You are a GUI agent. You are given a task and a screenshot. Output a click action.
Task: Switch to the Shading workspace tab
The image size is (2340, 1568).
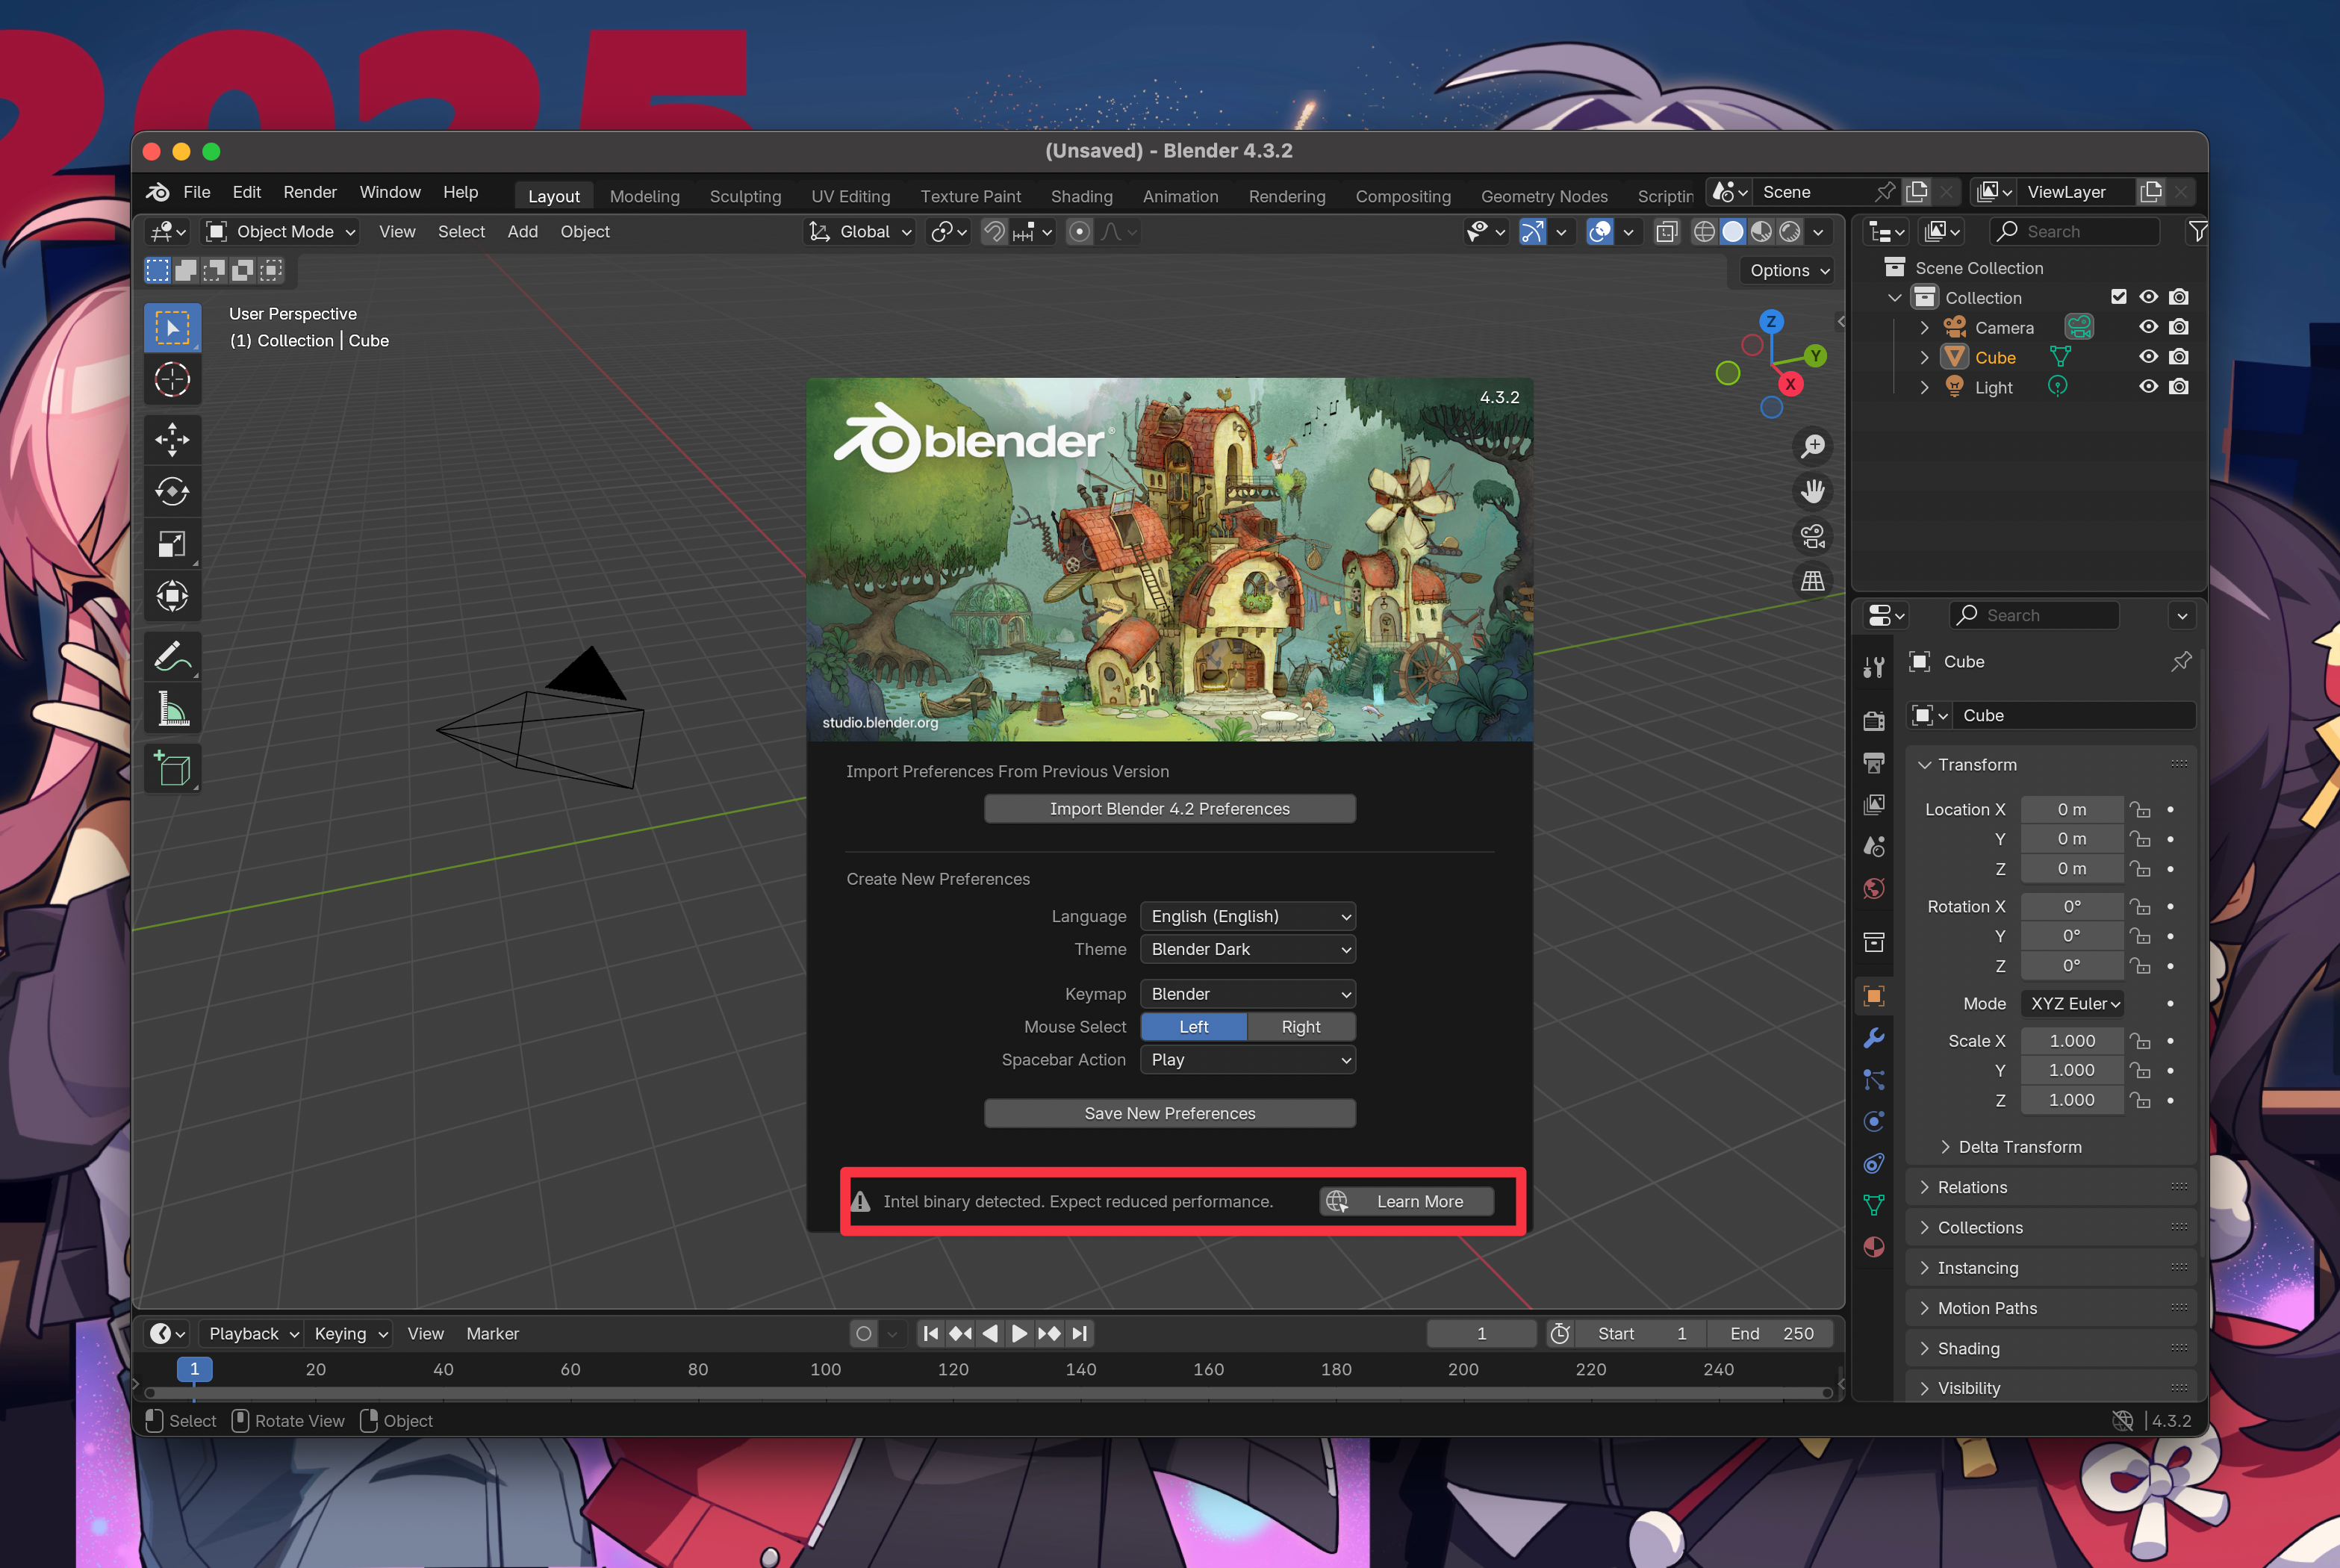pyautogui.click(x=1081, y=196)
